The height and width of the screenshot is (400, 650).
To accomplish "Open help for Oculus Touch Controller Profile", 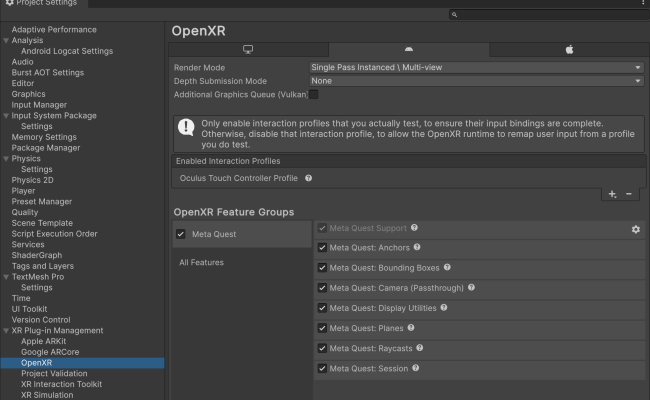I will tap(308, 178).
